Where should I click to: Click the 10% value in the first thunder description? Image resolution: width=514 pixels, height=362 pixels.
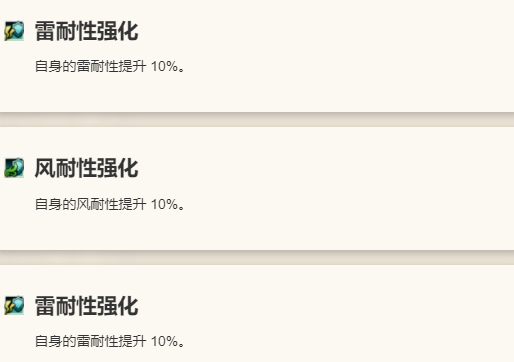[165, 66]
